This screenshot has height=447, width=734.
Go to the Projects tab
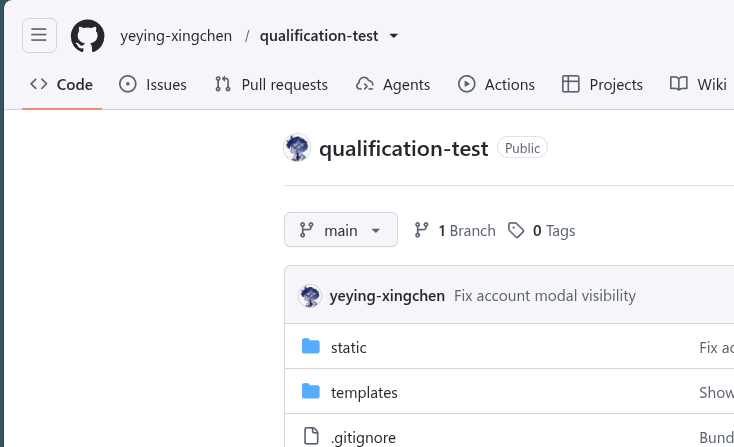tap(602, 85)
